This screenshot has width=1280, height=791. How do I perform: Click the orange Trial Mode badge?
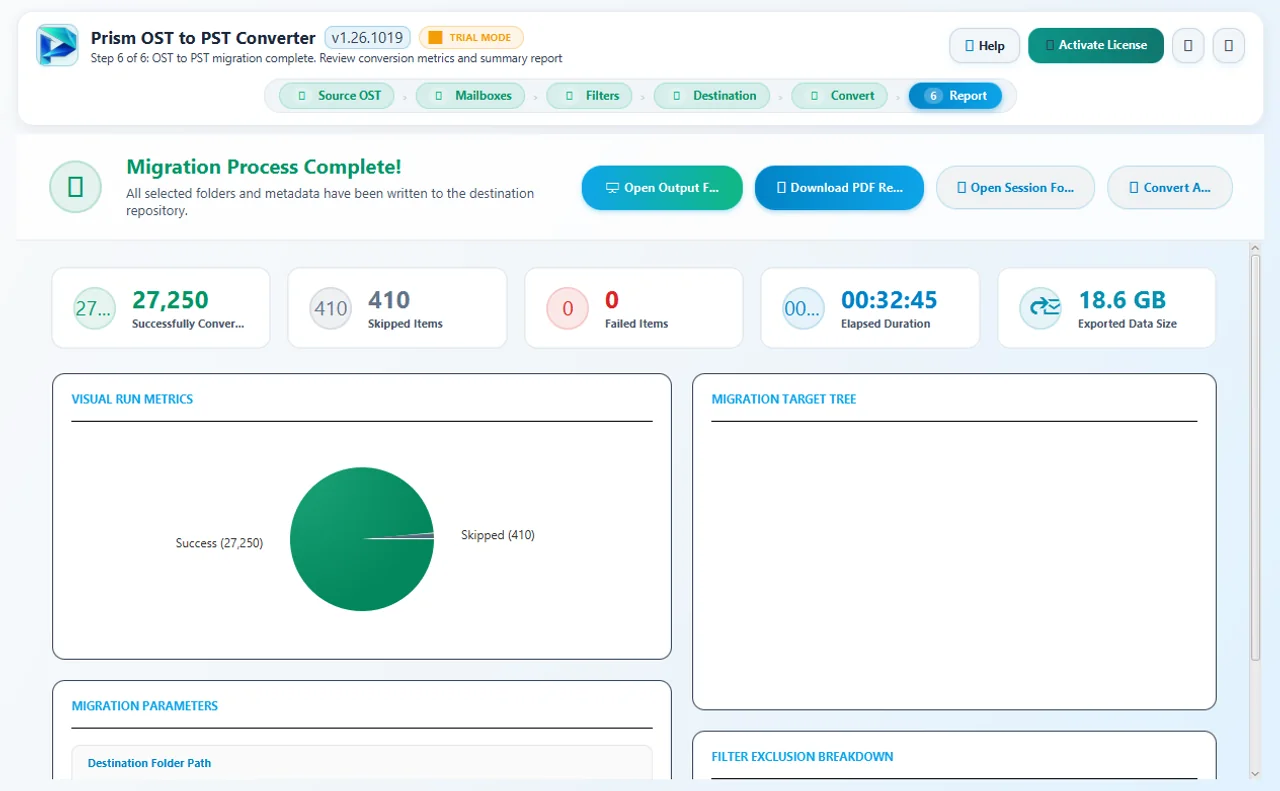[x=471, y=38]
